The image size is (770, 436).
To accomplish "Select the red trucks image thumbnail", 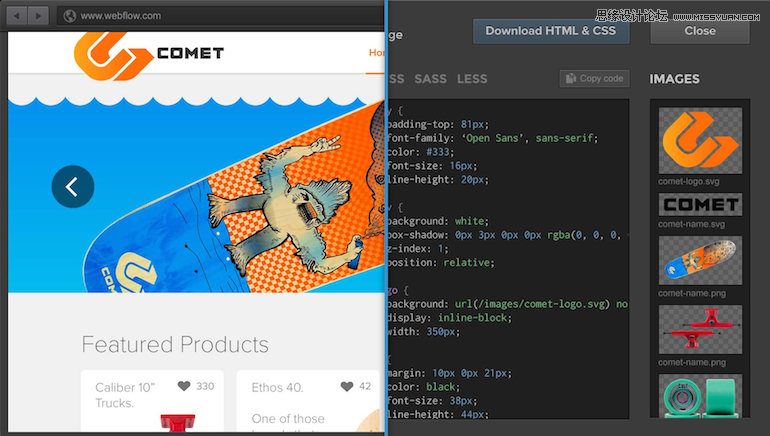I will click(x=700, y=329).
